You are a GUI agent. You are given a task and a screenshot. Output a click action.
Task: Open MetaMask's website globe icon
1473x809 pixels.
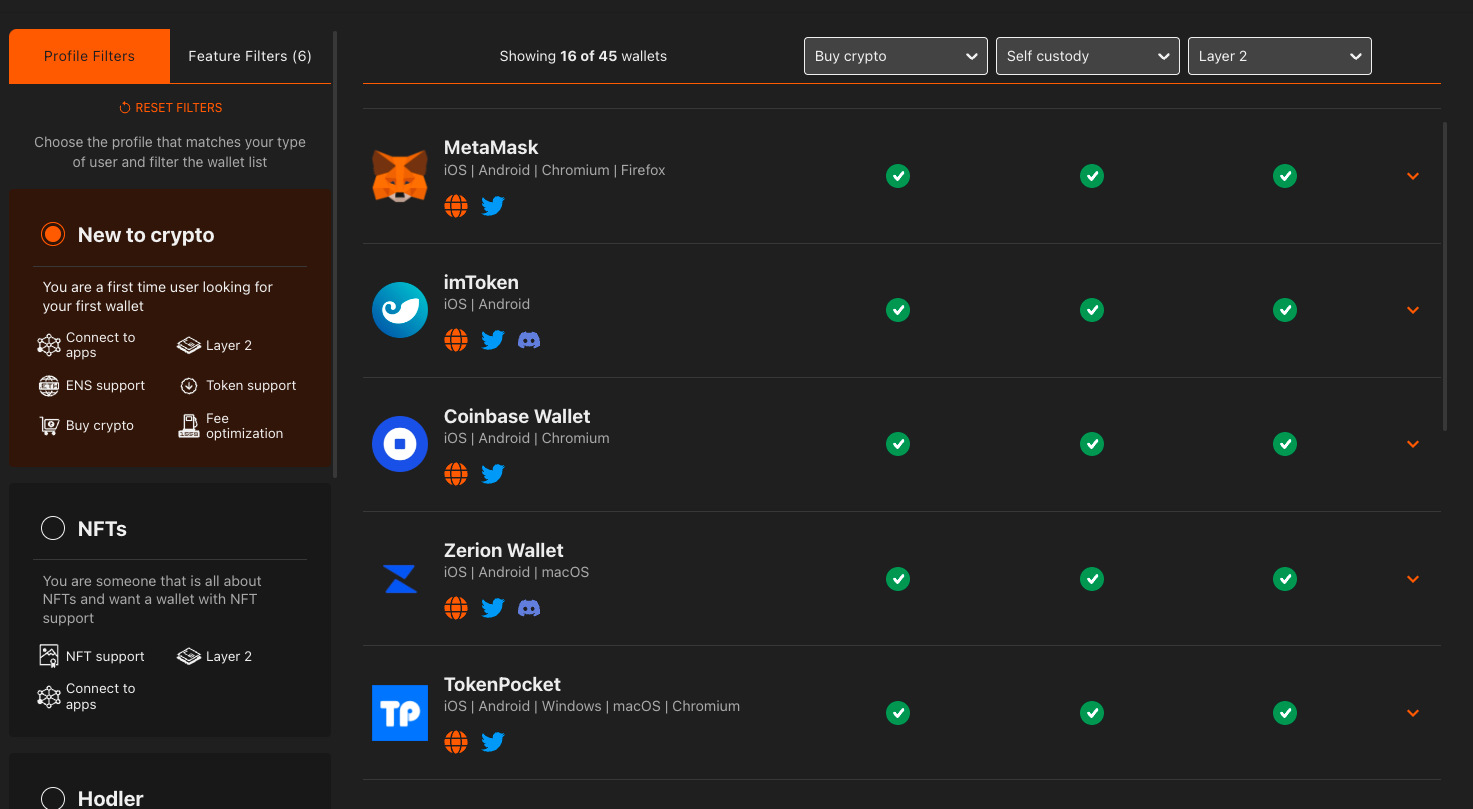coord(456,206)
